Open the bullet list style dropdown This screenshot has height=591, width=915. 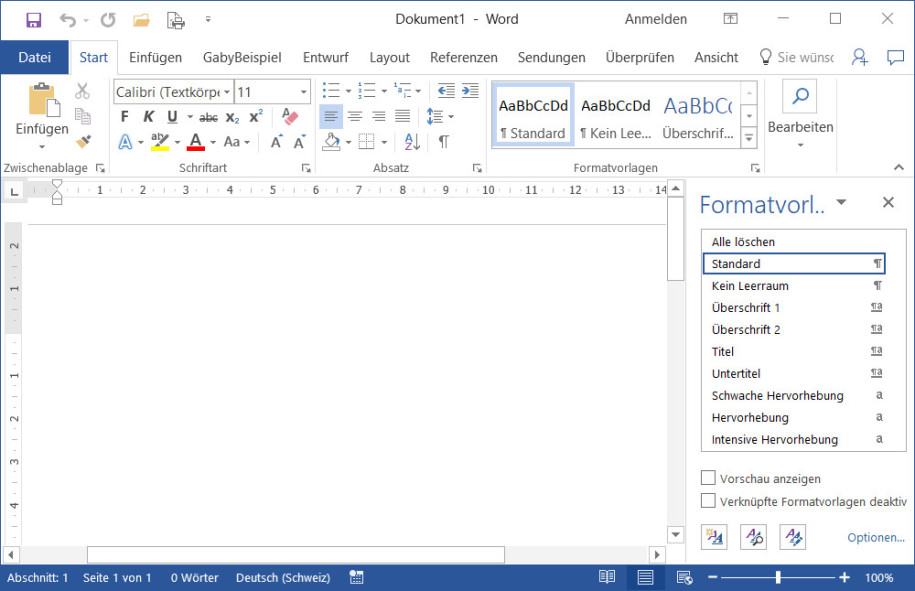(348, 91)
